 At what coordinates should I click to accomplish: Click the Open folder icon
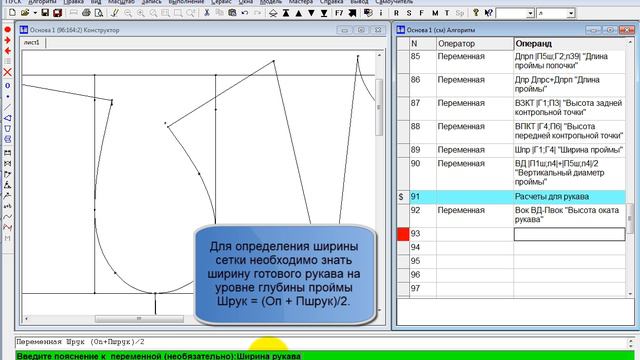pyautogui.click(x=25, y=13)
